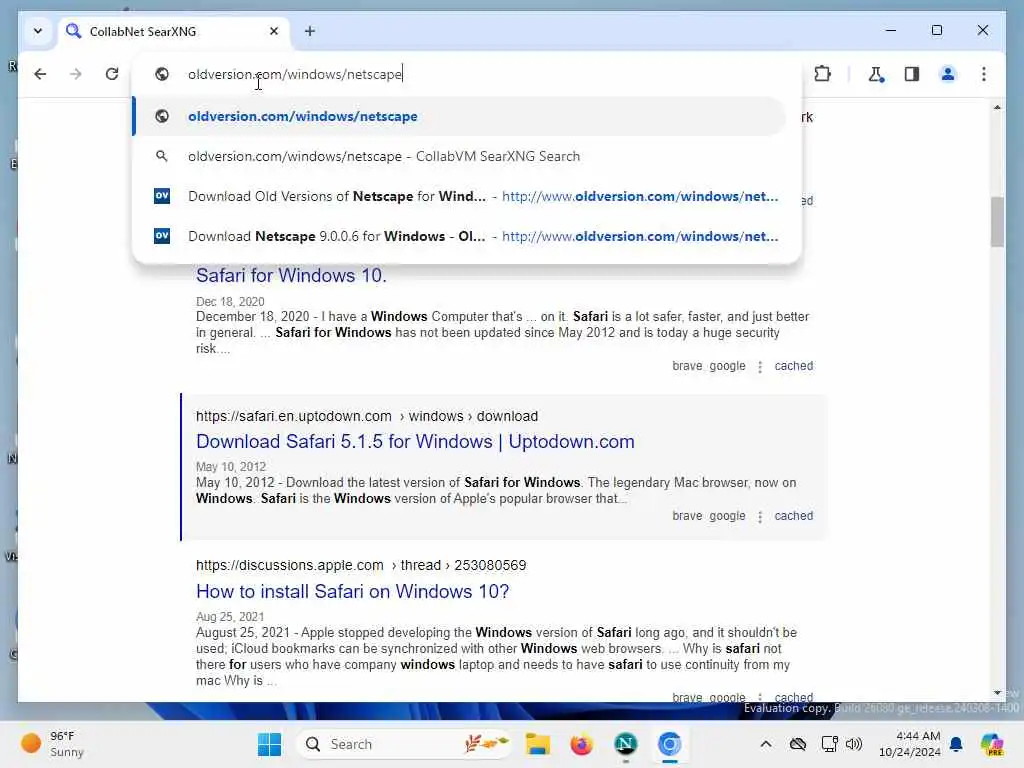Click the address bar URL text
This screenshot has height=768, width=1024.
click(295, 74)
